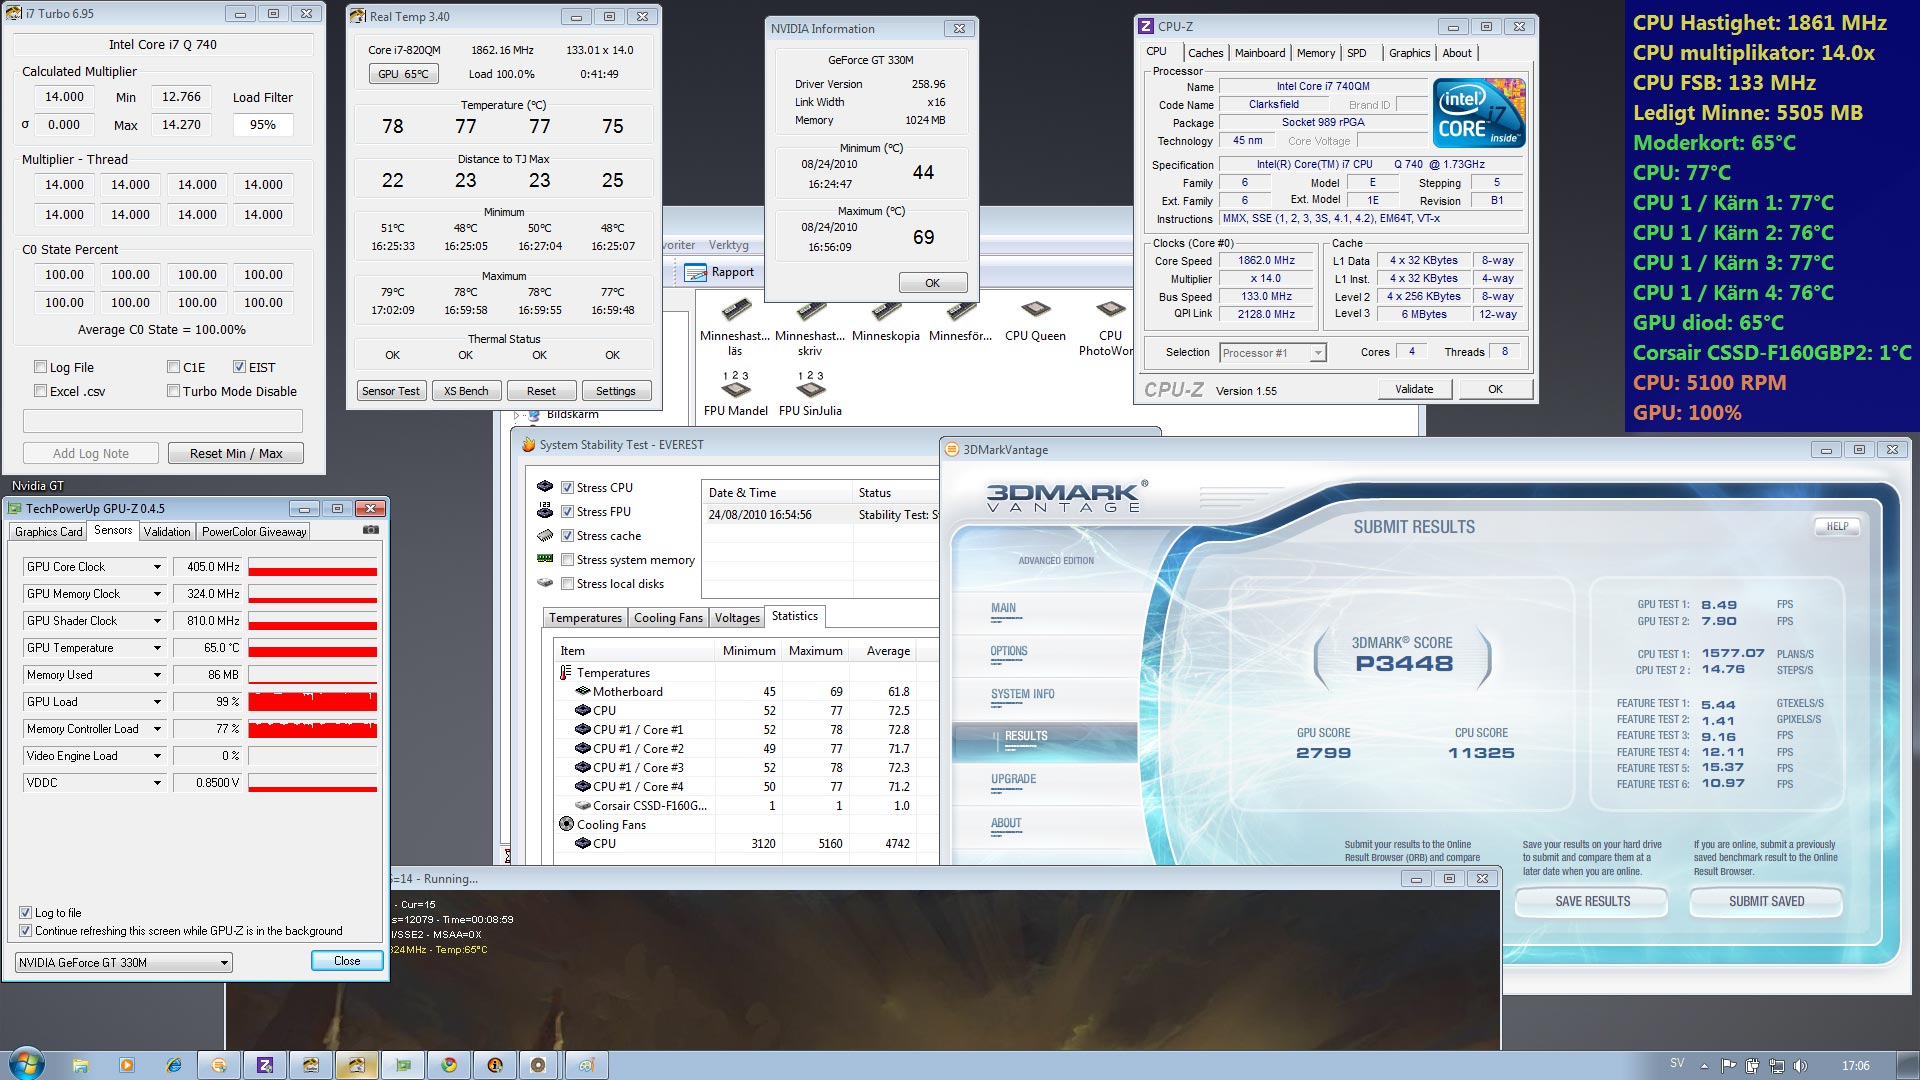1920x1080 pixels.
Task: Click the volume speaker tray icon
Action: coord(1801,1065)
